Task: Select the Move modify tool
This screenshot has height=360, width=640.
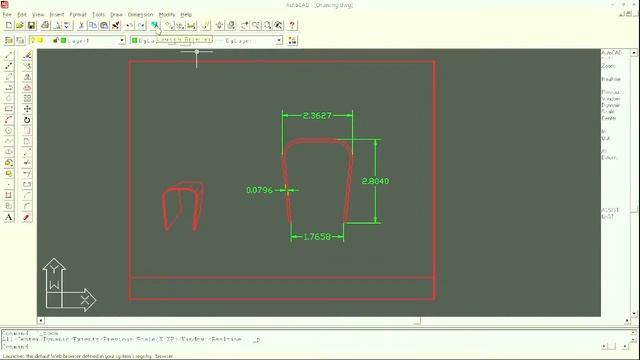Action: pos(27,109)
